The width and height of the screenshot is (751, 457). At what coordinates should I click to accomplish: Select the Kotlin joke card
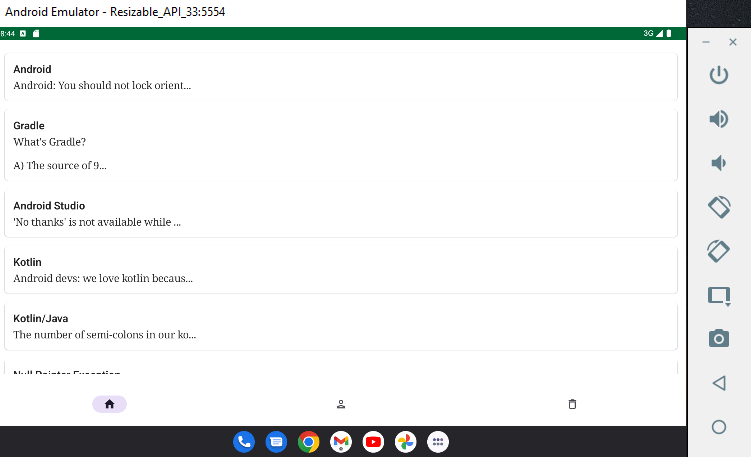[340, 270]
